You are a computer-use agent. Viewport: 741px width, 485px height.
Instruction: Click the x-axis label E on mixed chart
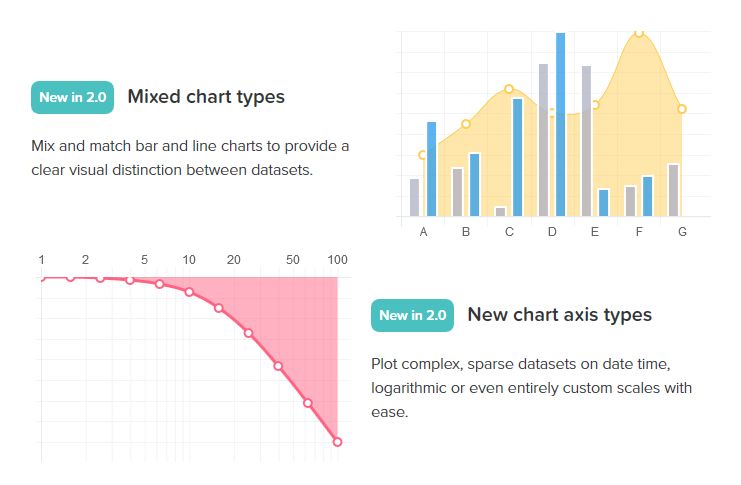595,232
